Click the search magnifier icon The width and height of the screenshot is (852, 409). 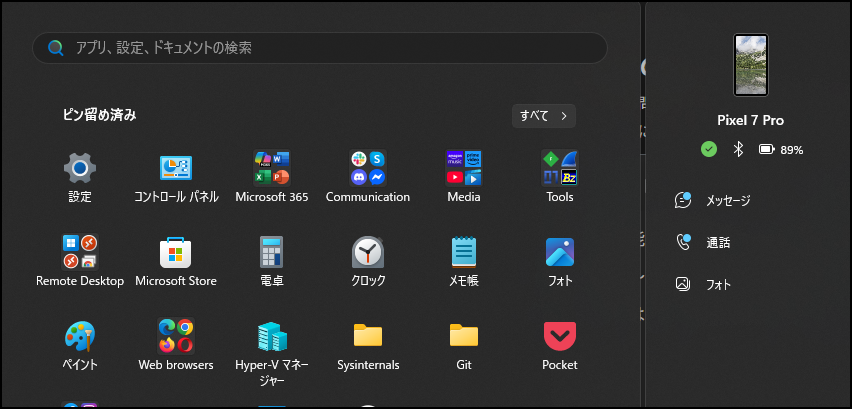click(x=56, y=48)
